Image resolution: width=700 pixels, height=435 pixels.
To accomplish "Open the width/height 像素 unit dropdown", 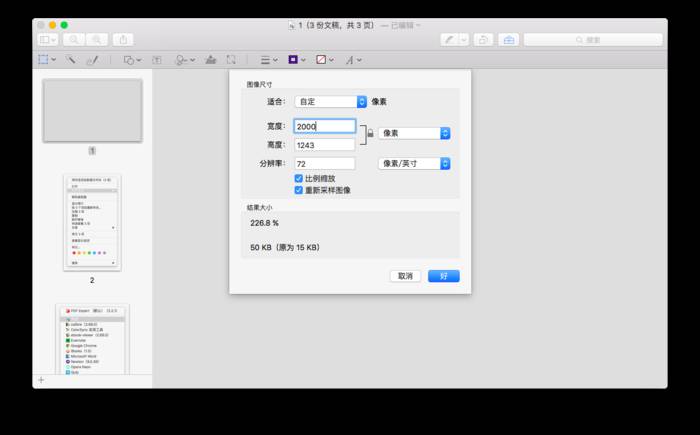I will click(x=414, y=133).
